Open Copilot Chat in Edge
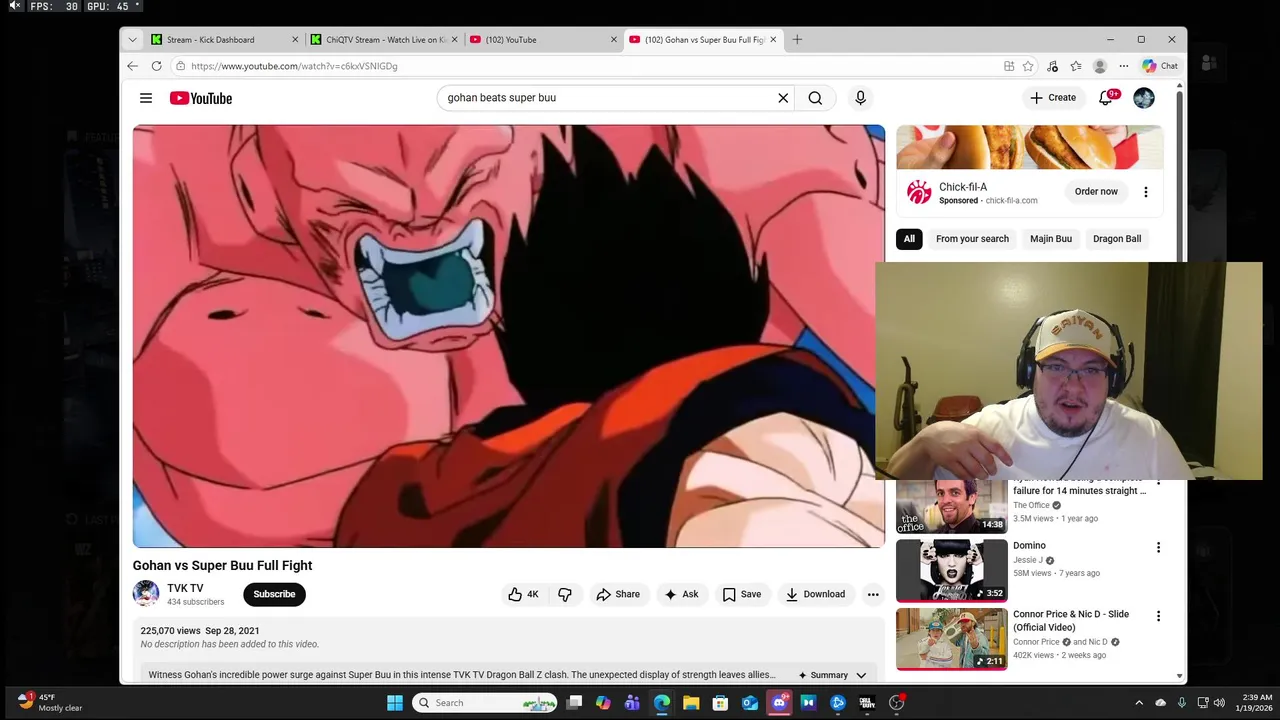This screenshot has height=720, width=1280. [1160, 66]
